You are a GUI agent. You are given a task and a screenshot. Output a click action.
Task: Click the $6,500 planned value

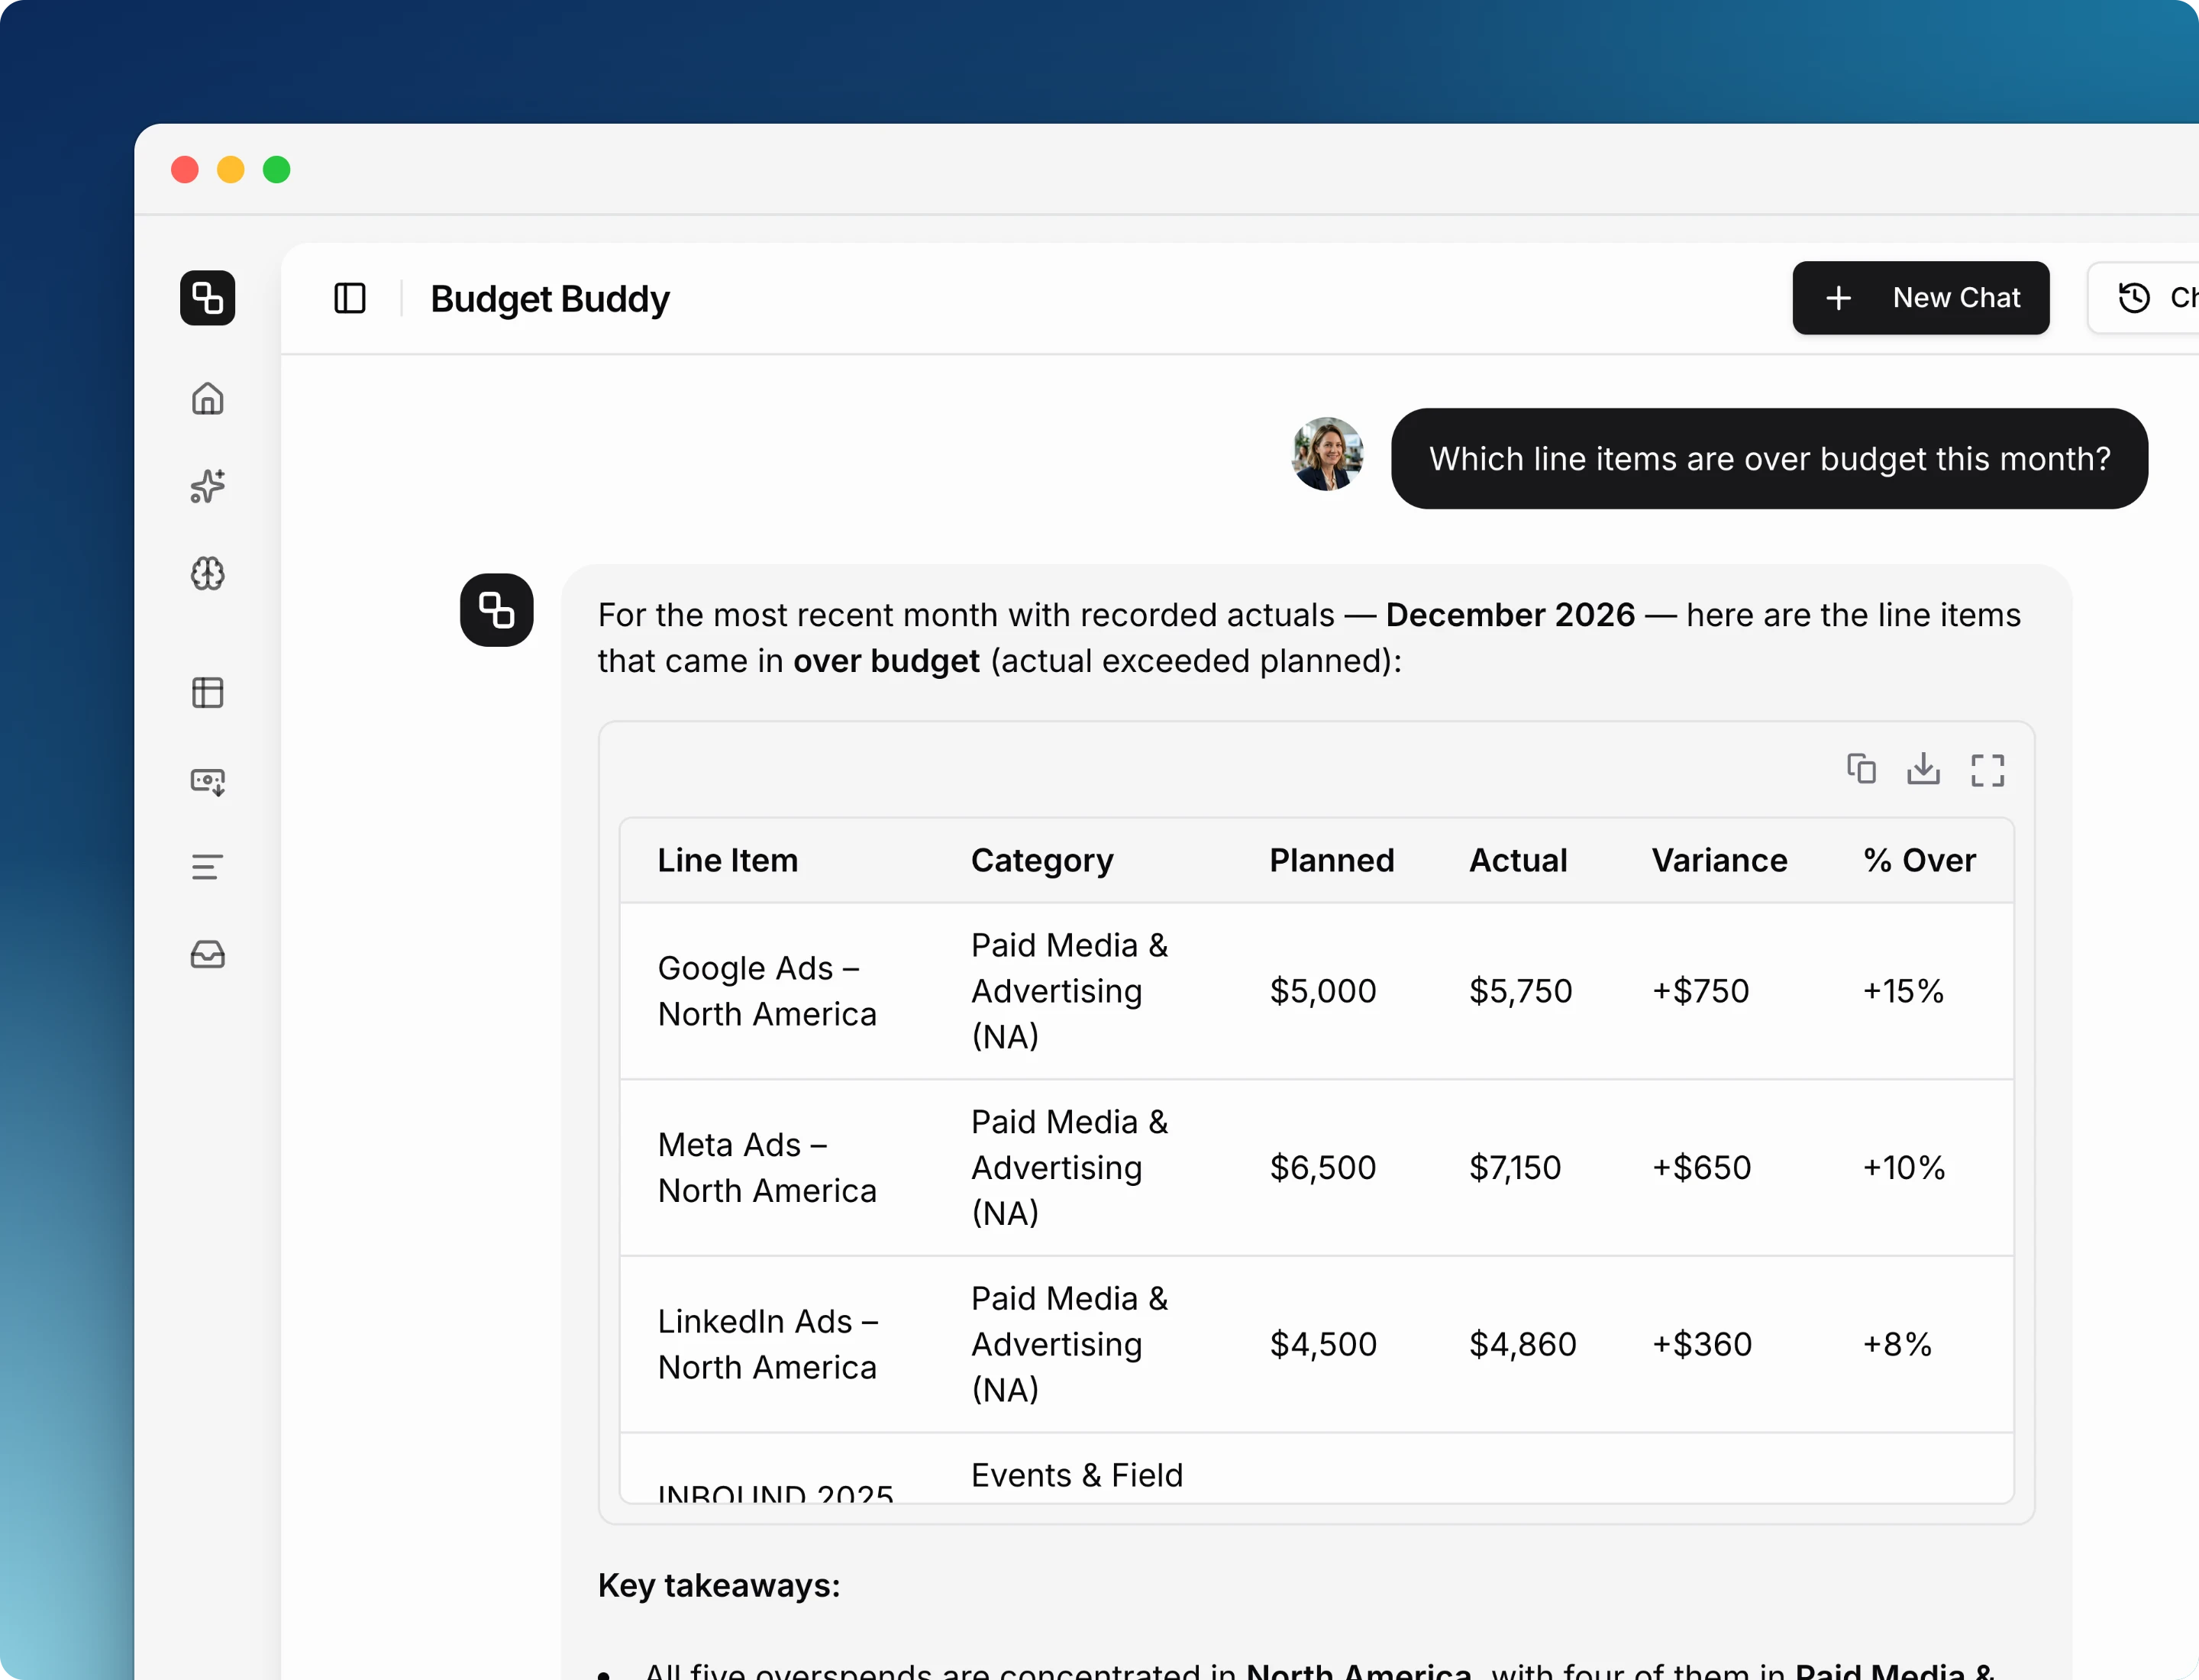tap(1322, 1168)
